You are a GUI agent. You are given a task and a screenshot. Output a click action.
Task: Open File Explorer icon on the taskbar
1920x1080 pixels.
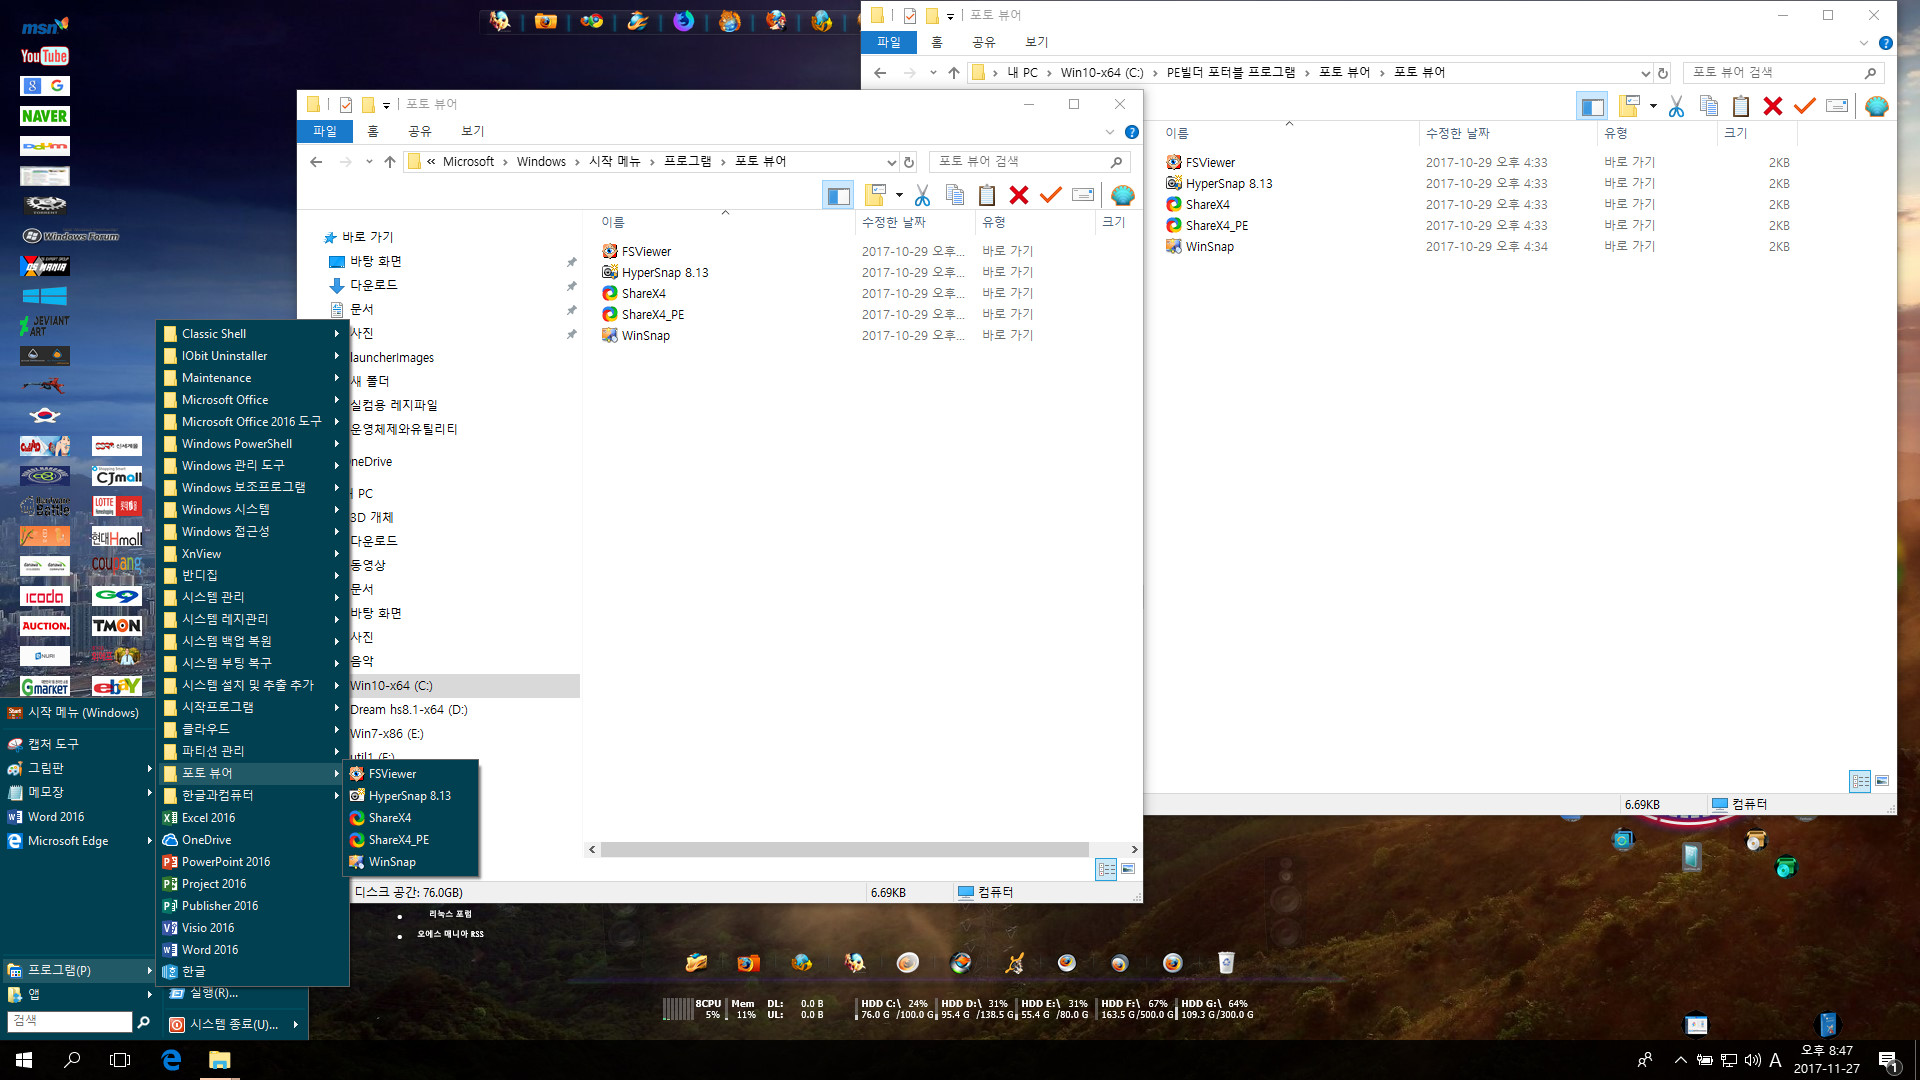219,1060
